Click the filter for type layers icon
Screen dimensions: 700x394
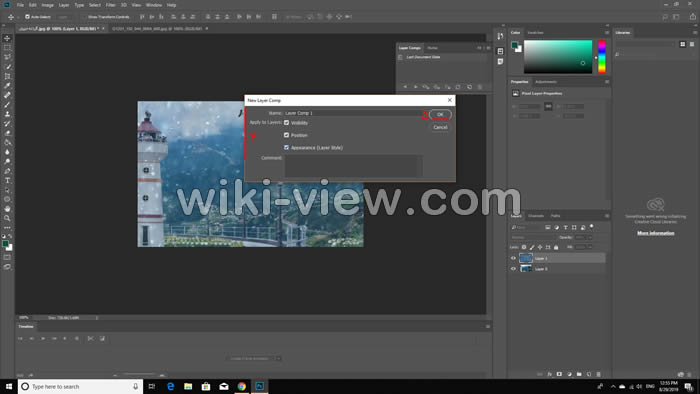pos(565,228)
